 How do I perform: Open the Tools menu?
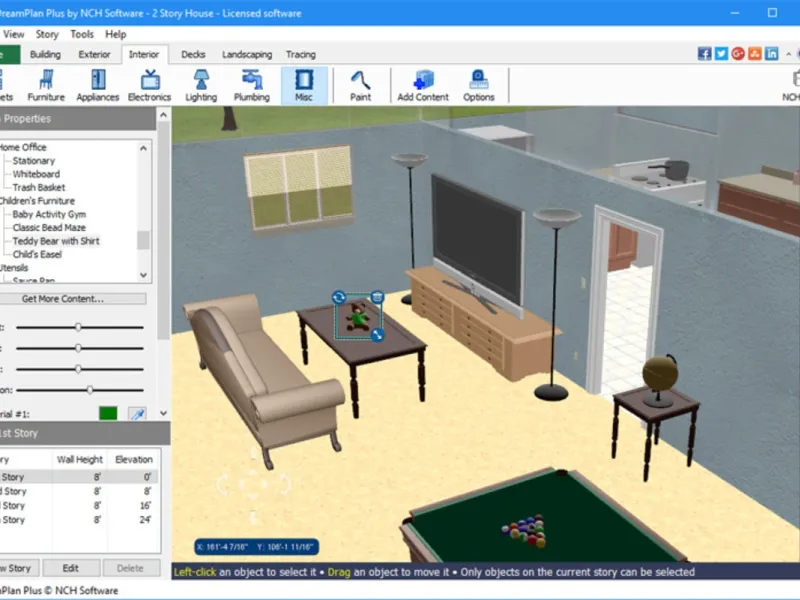tap(82, 34)
